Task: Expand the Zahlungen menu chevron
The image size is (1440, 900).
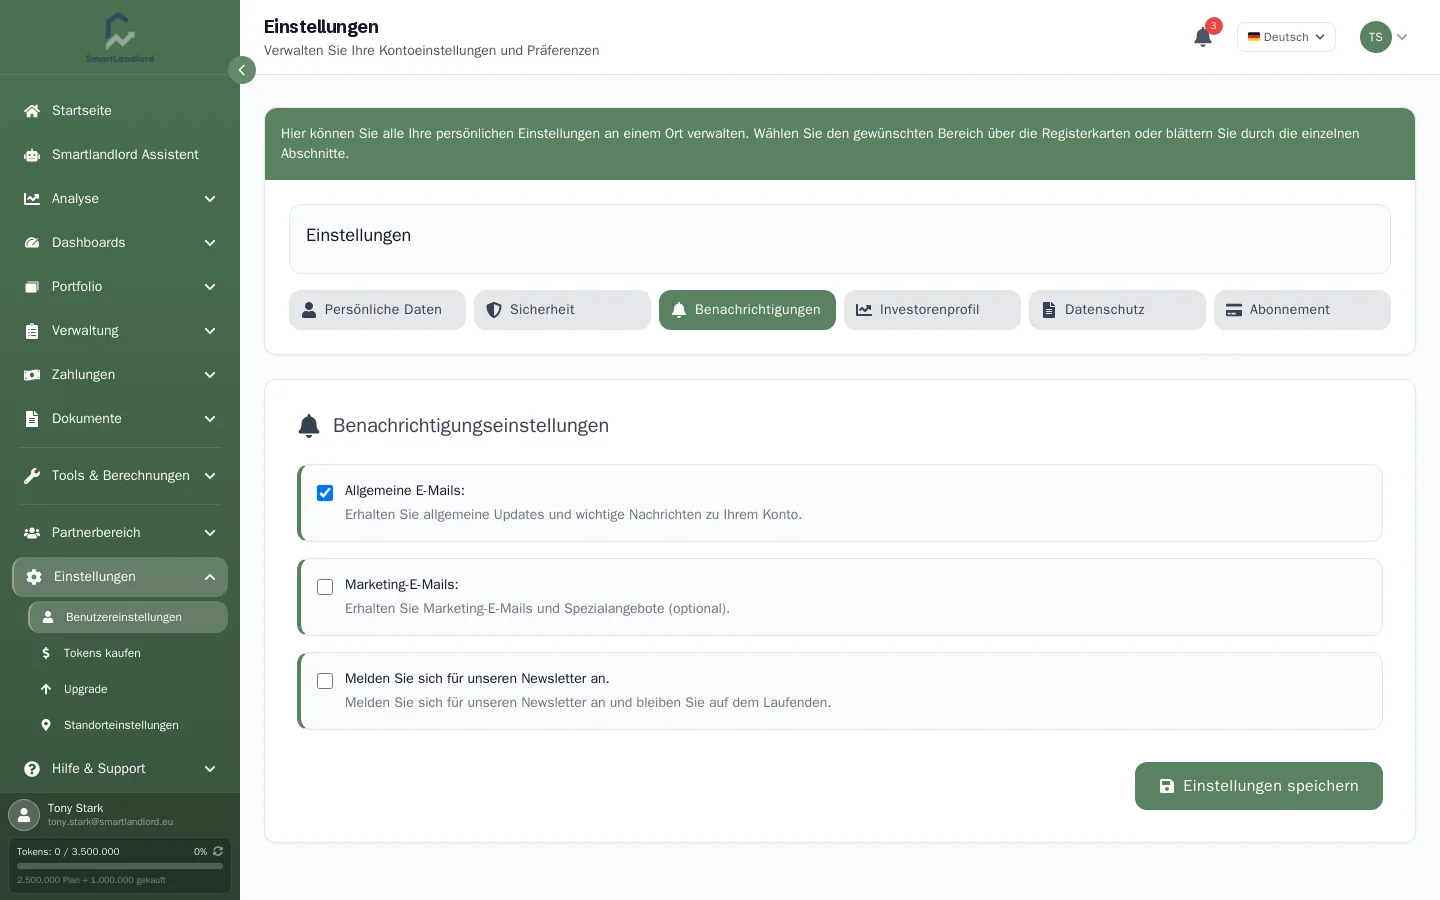Action: [x=210, y=375]
